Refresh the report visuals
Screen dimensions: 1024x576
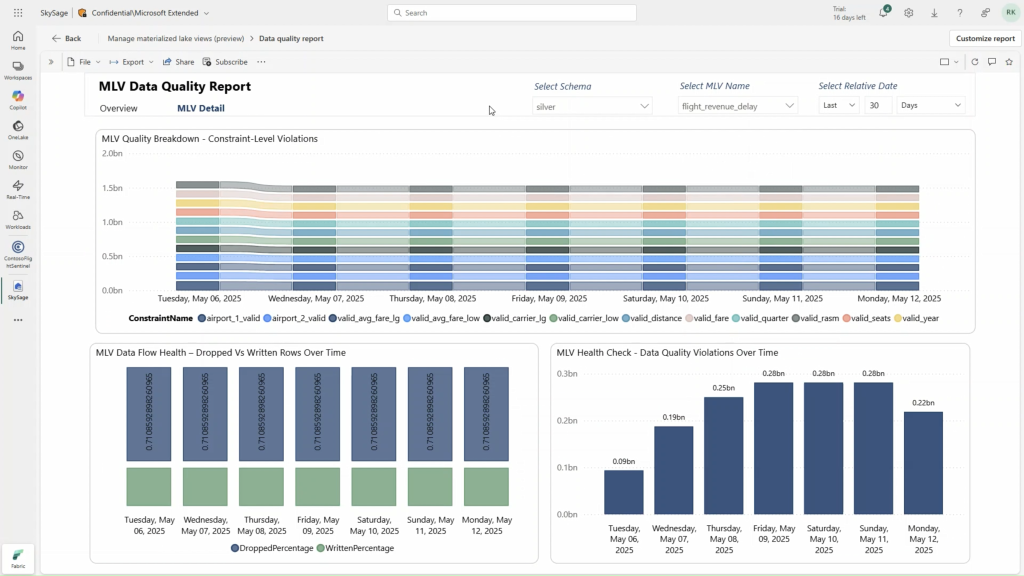[974, 61]
